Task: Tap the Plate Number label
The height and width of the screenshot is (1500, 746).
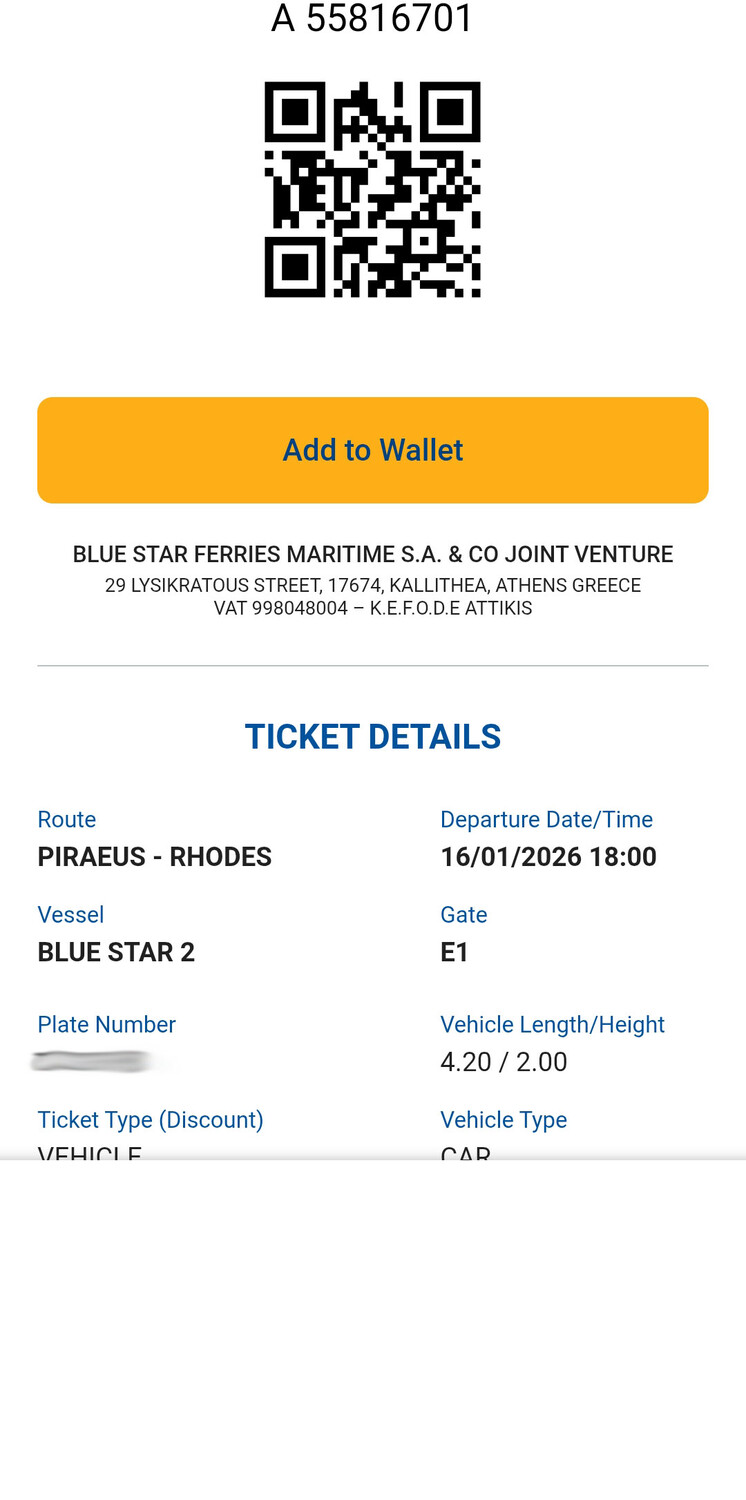Action: 106,1025
